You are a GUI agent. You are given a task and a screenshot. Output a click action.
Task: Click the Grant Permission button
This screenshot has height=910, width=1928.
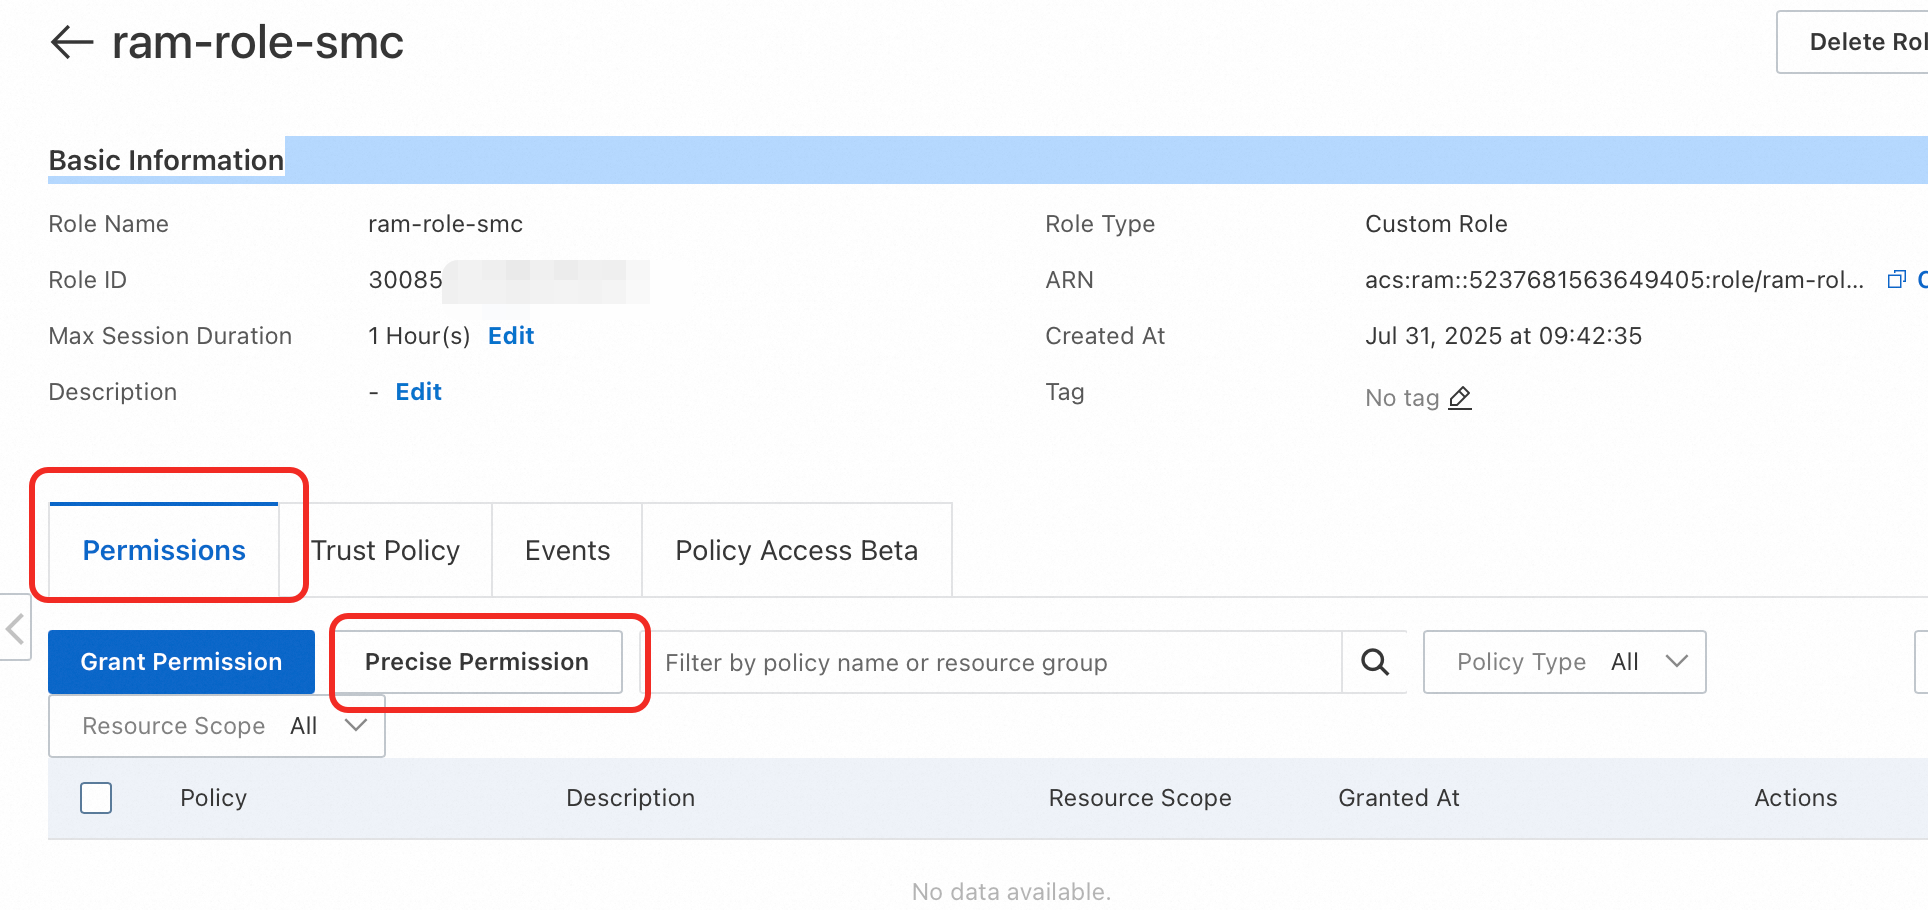point(181,662)
